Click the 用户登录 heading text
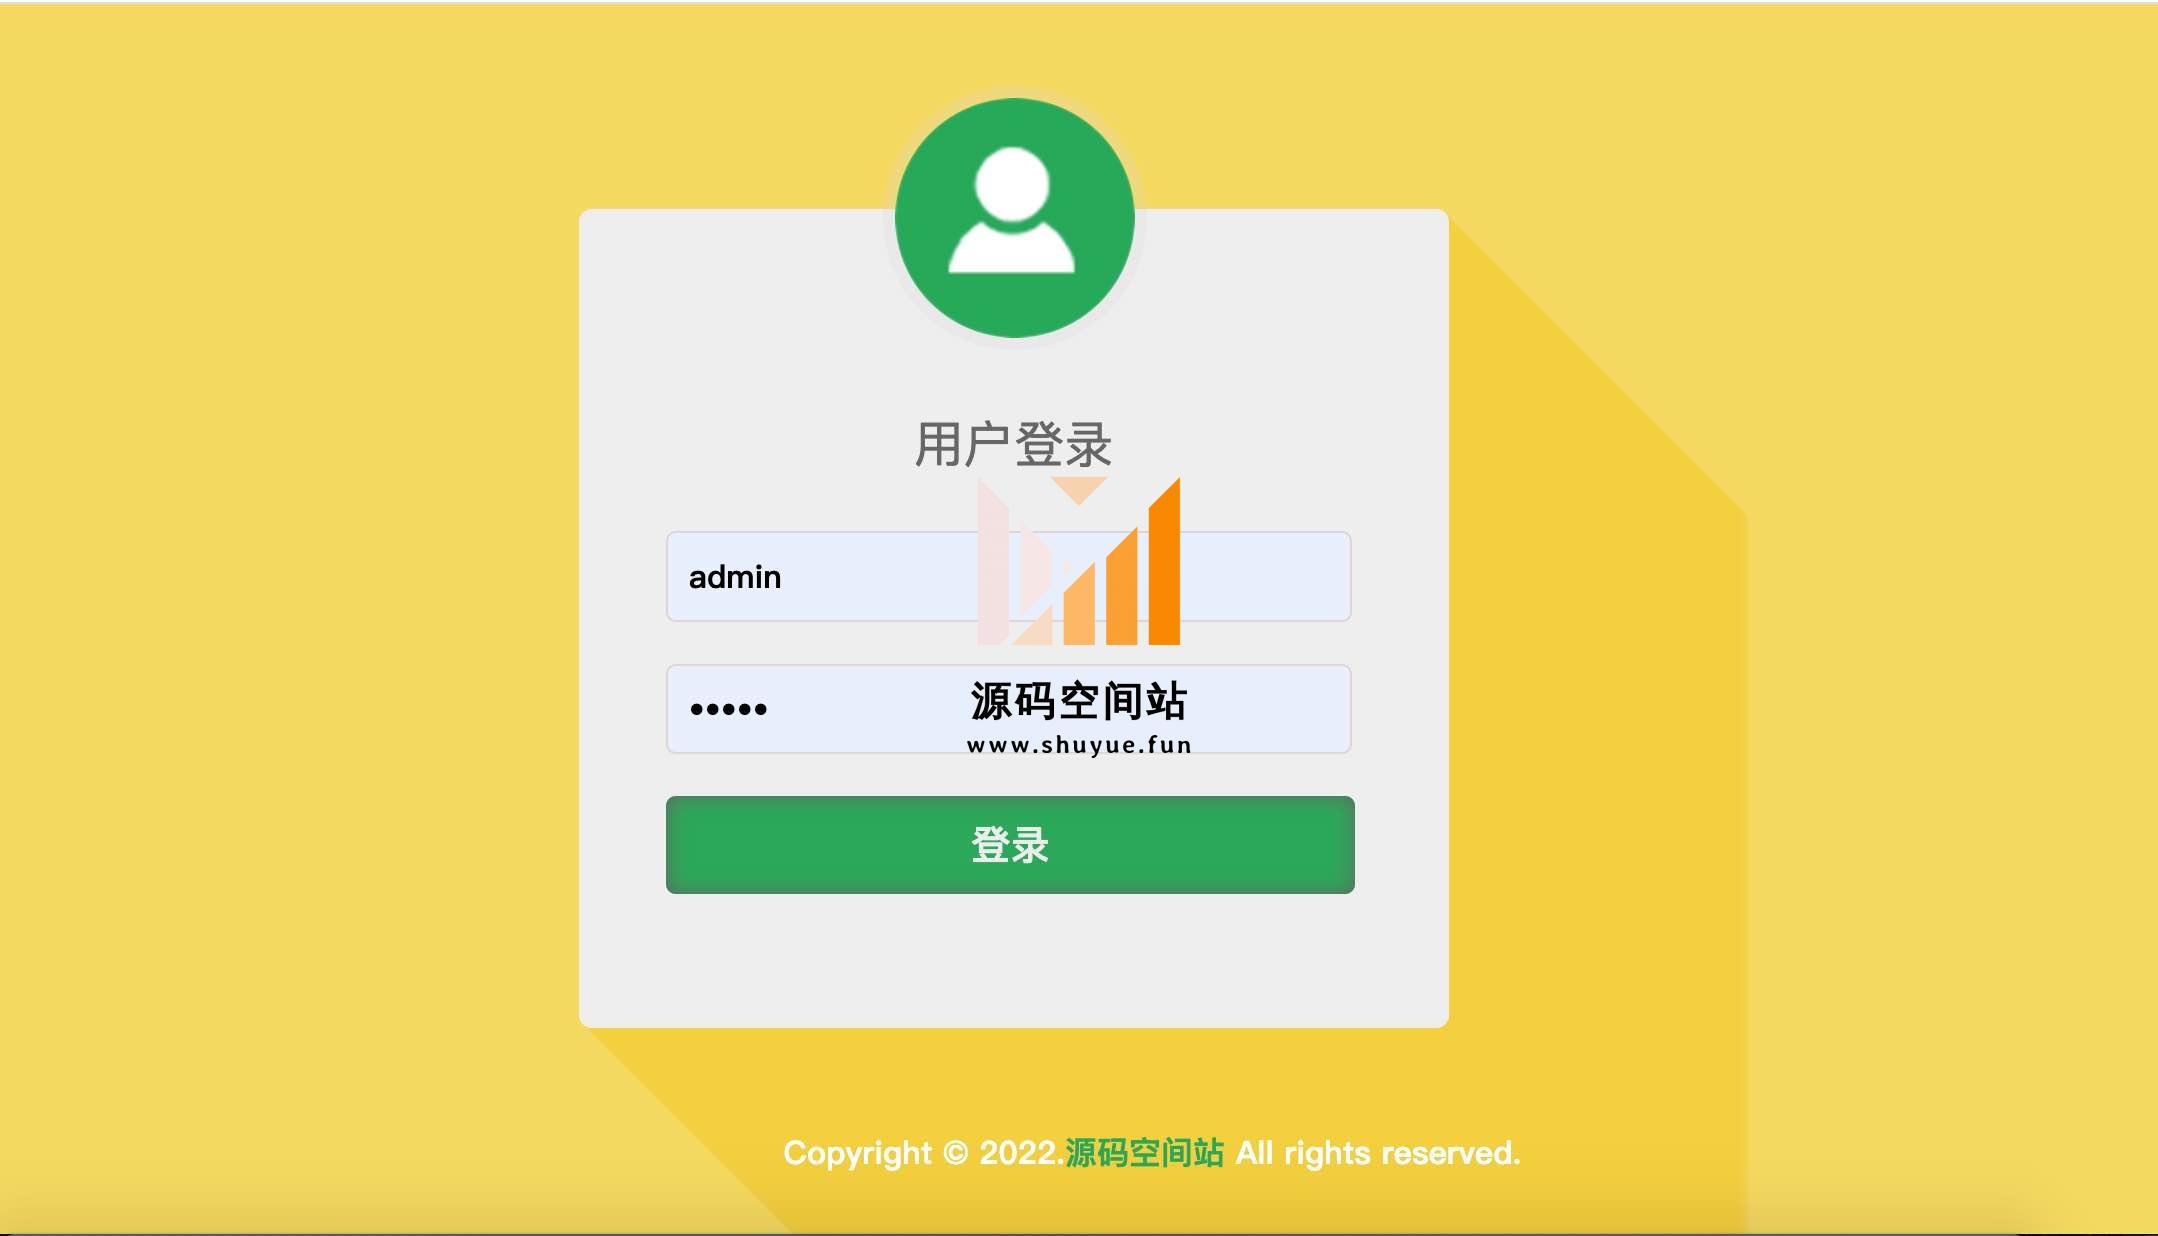 (1013, 444)
